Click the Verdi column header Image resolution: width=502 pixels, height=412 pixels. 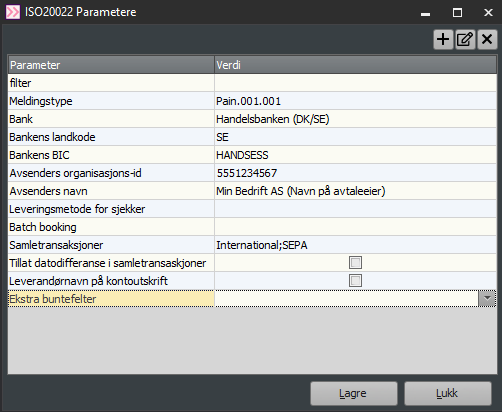(x=355, y=65)
